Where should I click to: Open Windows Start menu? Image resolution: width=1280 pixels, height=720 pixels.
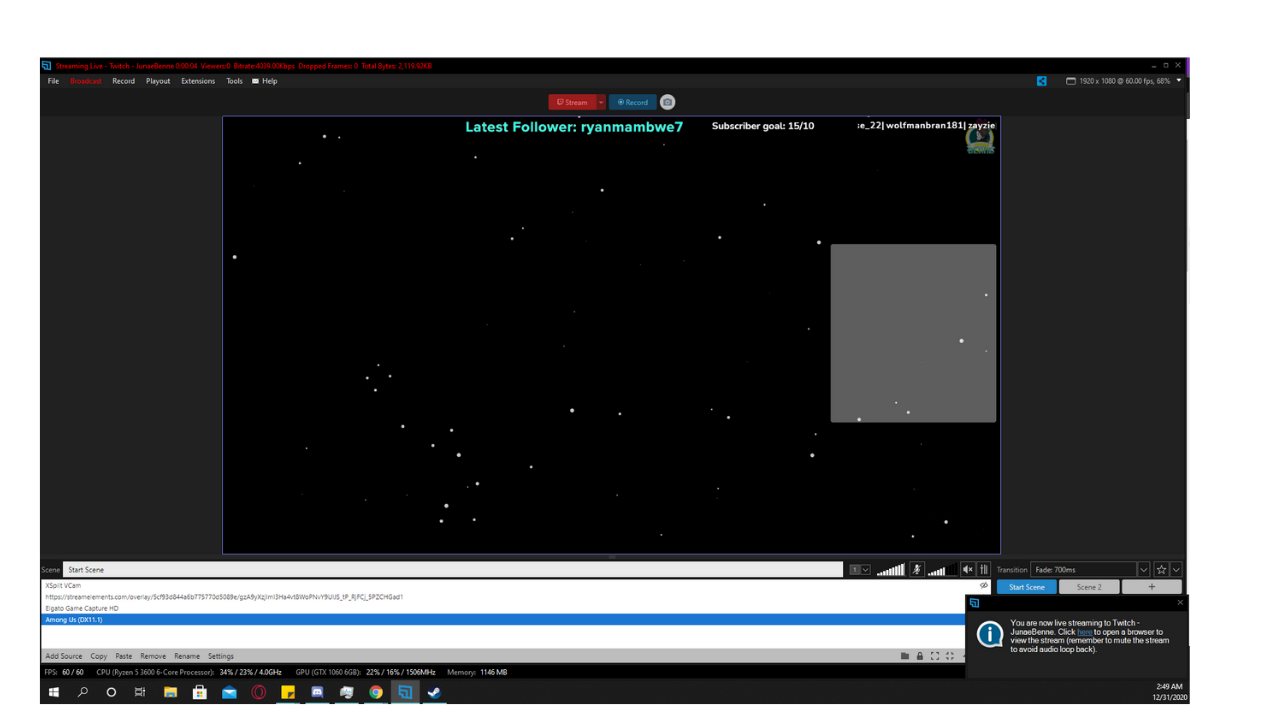pos(54,692)
